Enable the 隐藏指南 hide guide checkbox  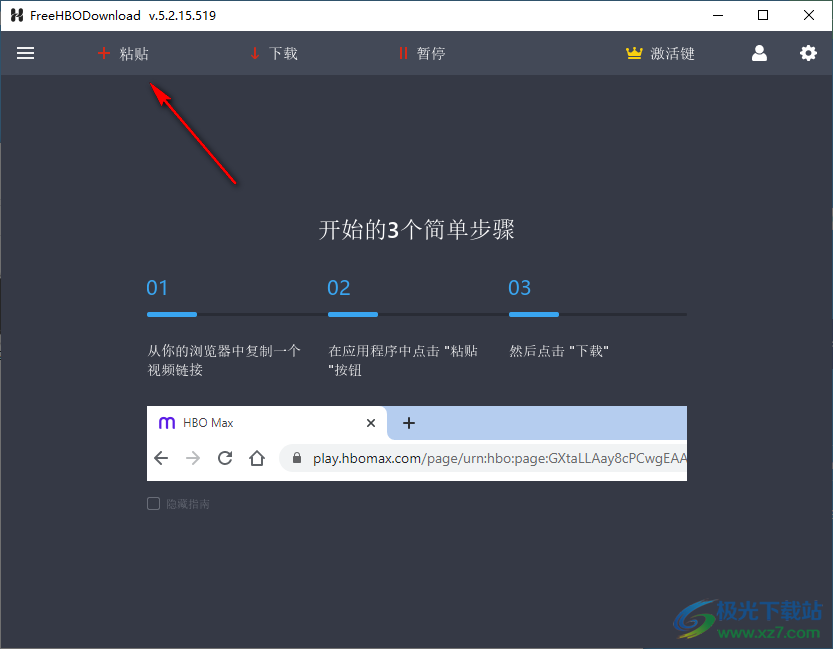pos(154,503)
